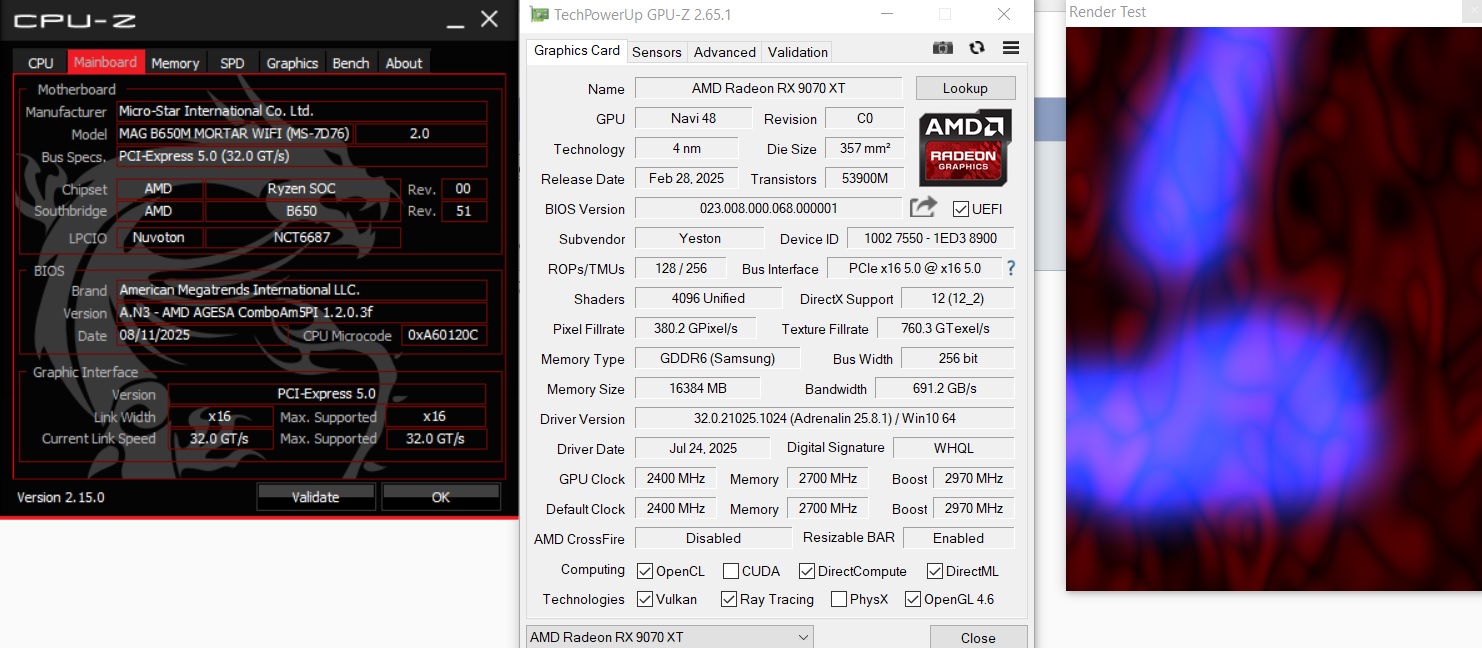Viewport: 1482px width, 648px height.
Task: Switch to Graphics tab in CPU-Z
Action: [x=292, y=62]
